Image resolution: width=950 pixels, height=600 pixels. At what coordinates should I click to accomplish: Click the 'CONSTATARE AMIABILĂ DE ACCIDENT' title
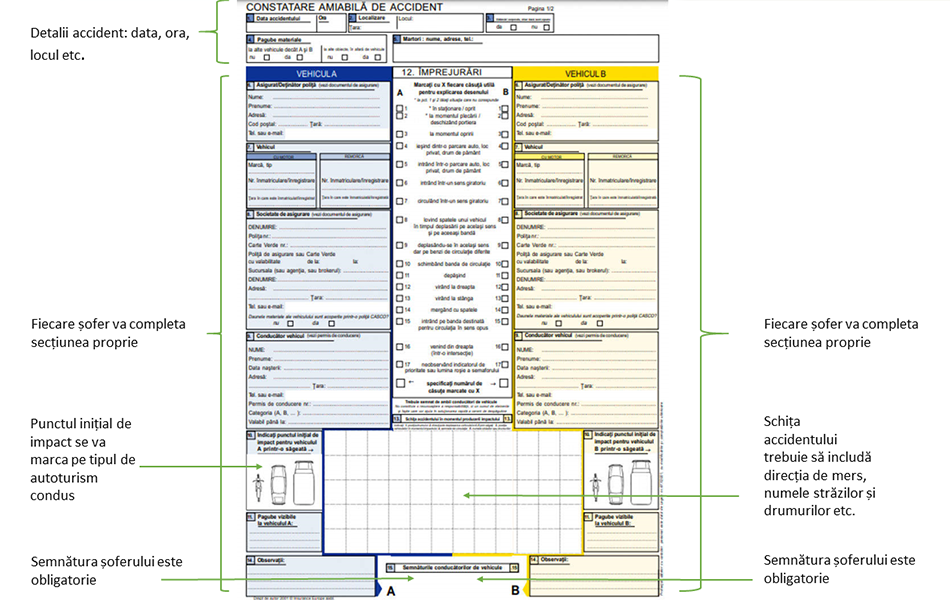pos(344,7)
